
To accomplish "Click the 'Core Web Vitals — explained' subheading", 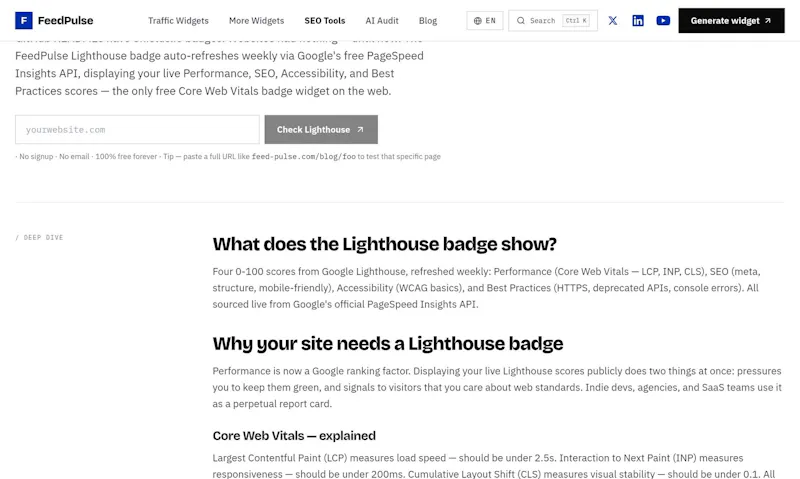I will tap(294, 436).
